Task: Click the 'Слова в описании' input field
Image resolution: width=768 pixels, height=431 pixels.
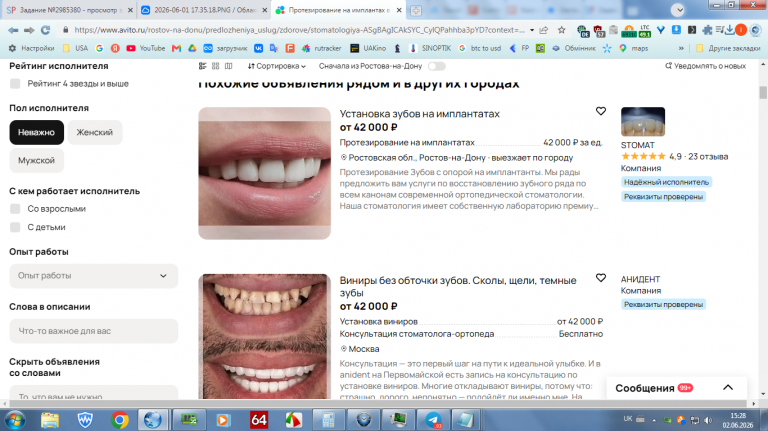Action: click(94, 331)
